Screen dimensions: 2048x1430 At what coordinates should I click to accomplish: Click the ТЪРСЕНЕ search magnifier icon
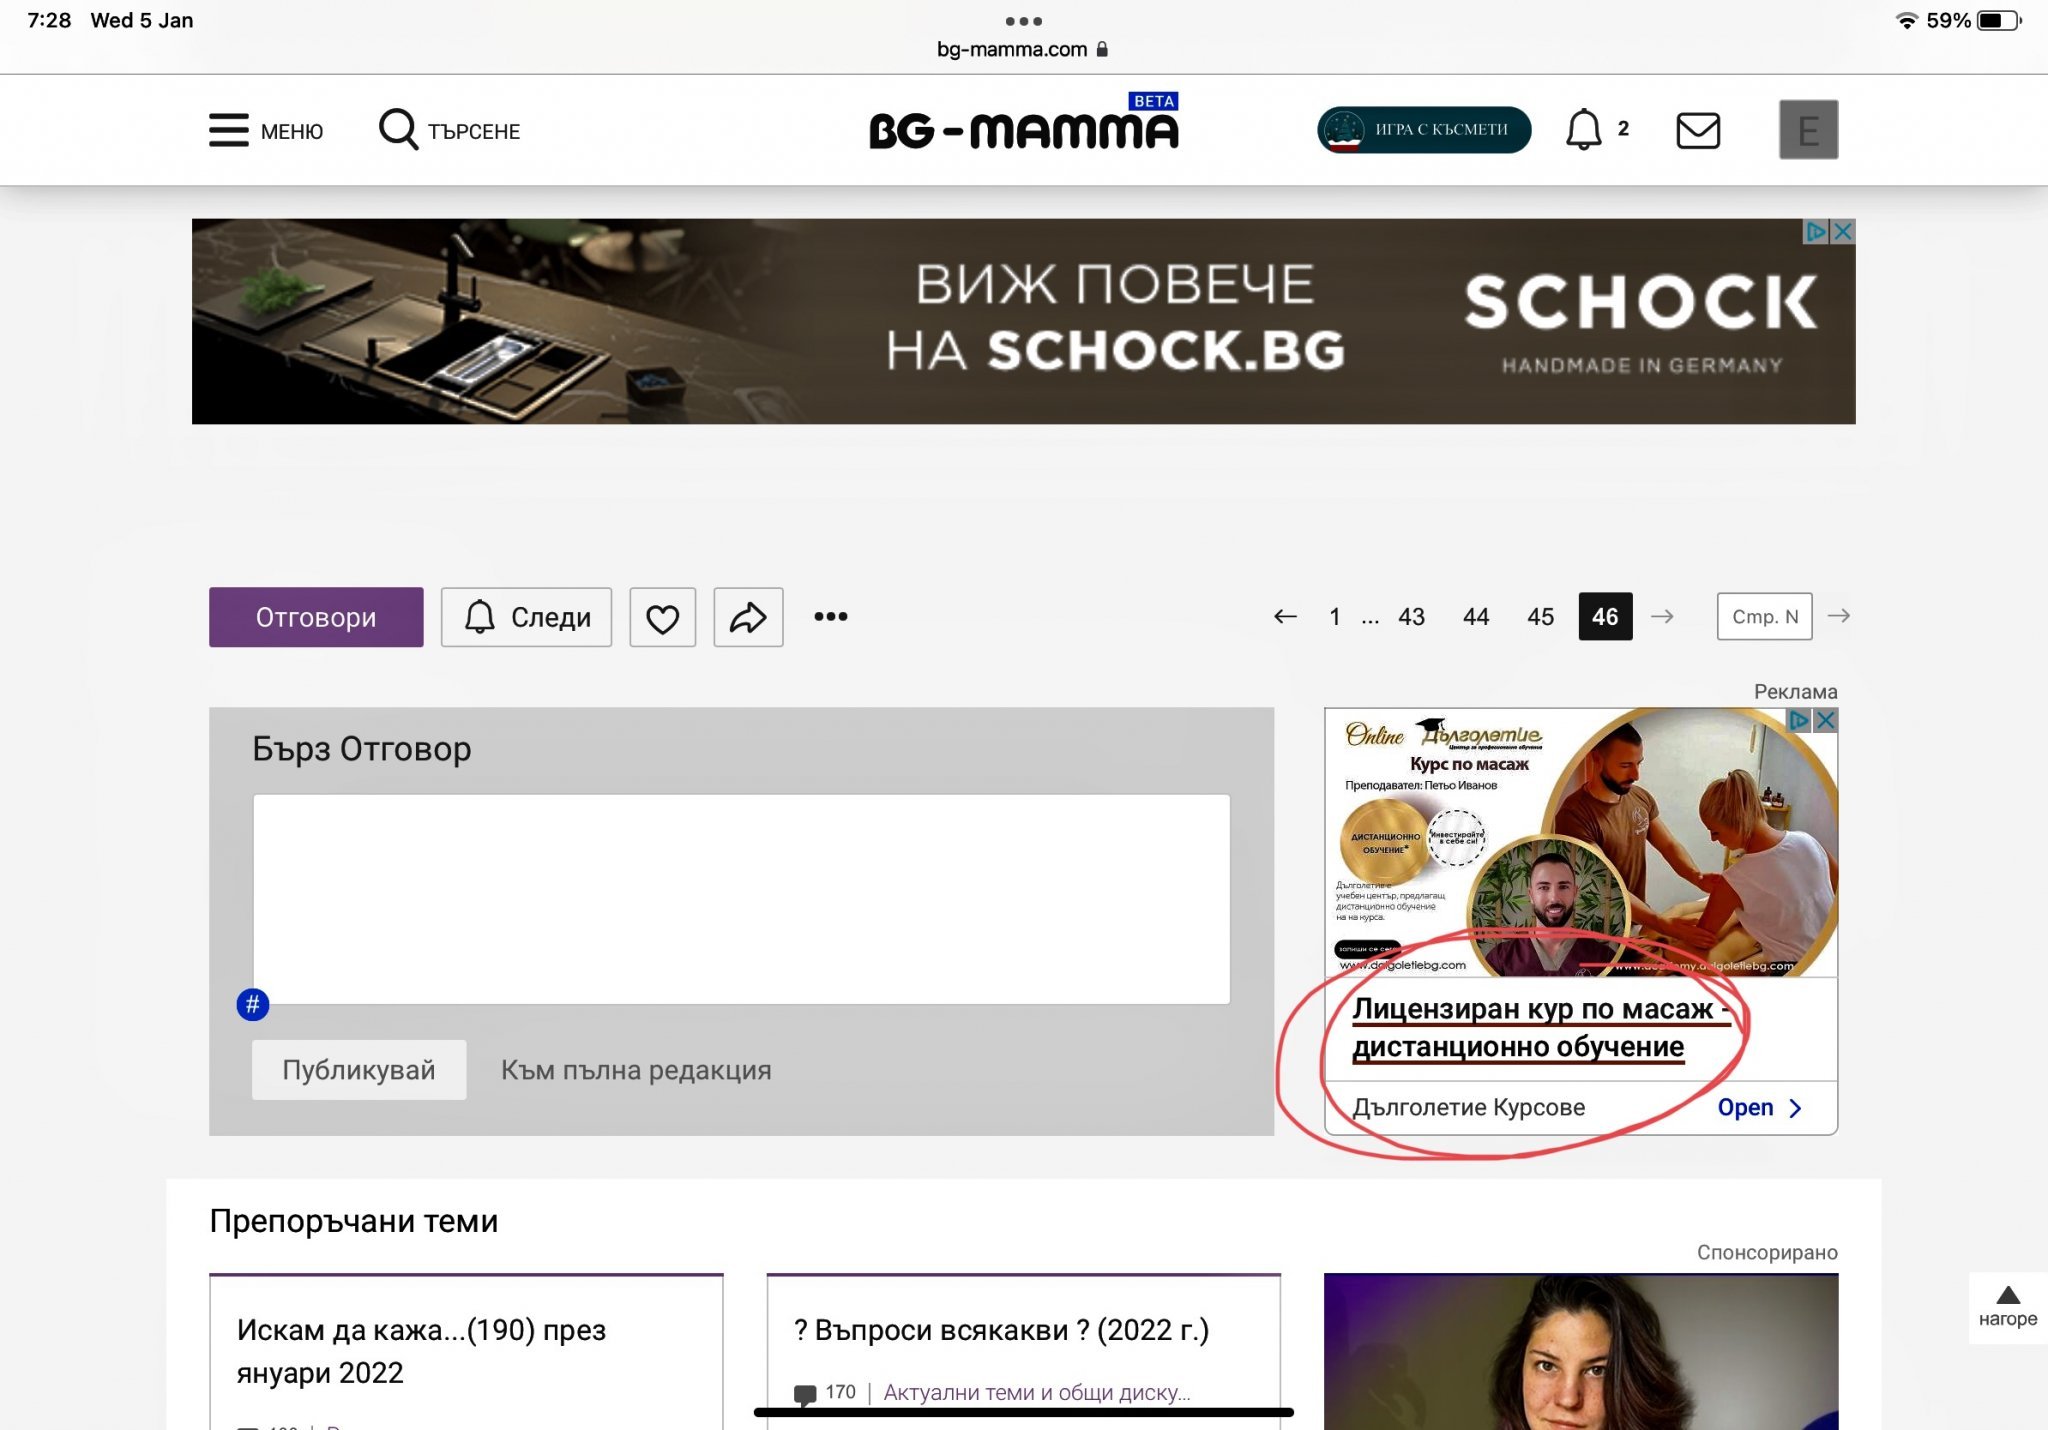[398, 130]
